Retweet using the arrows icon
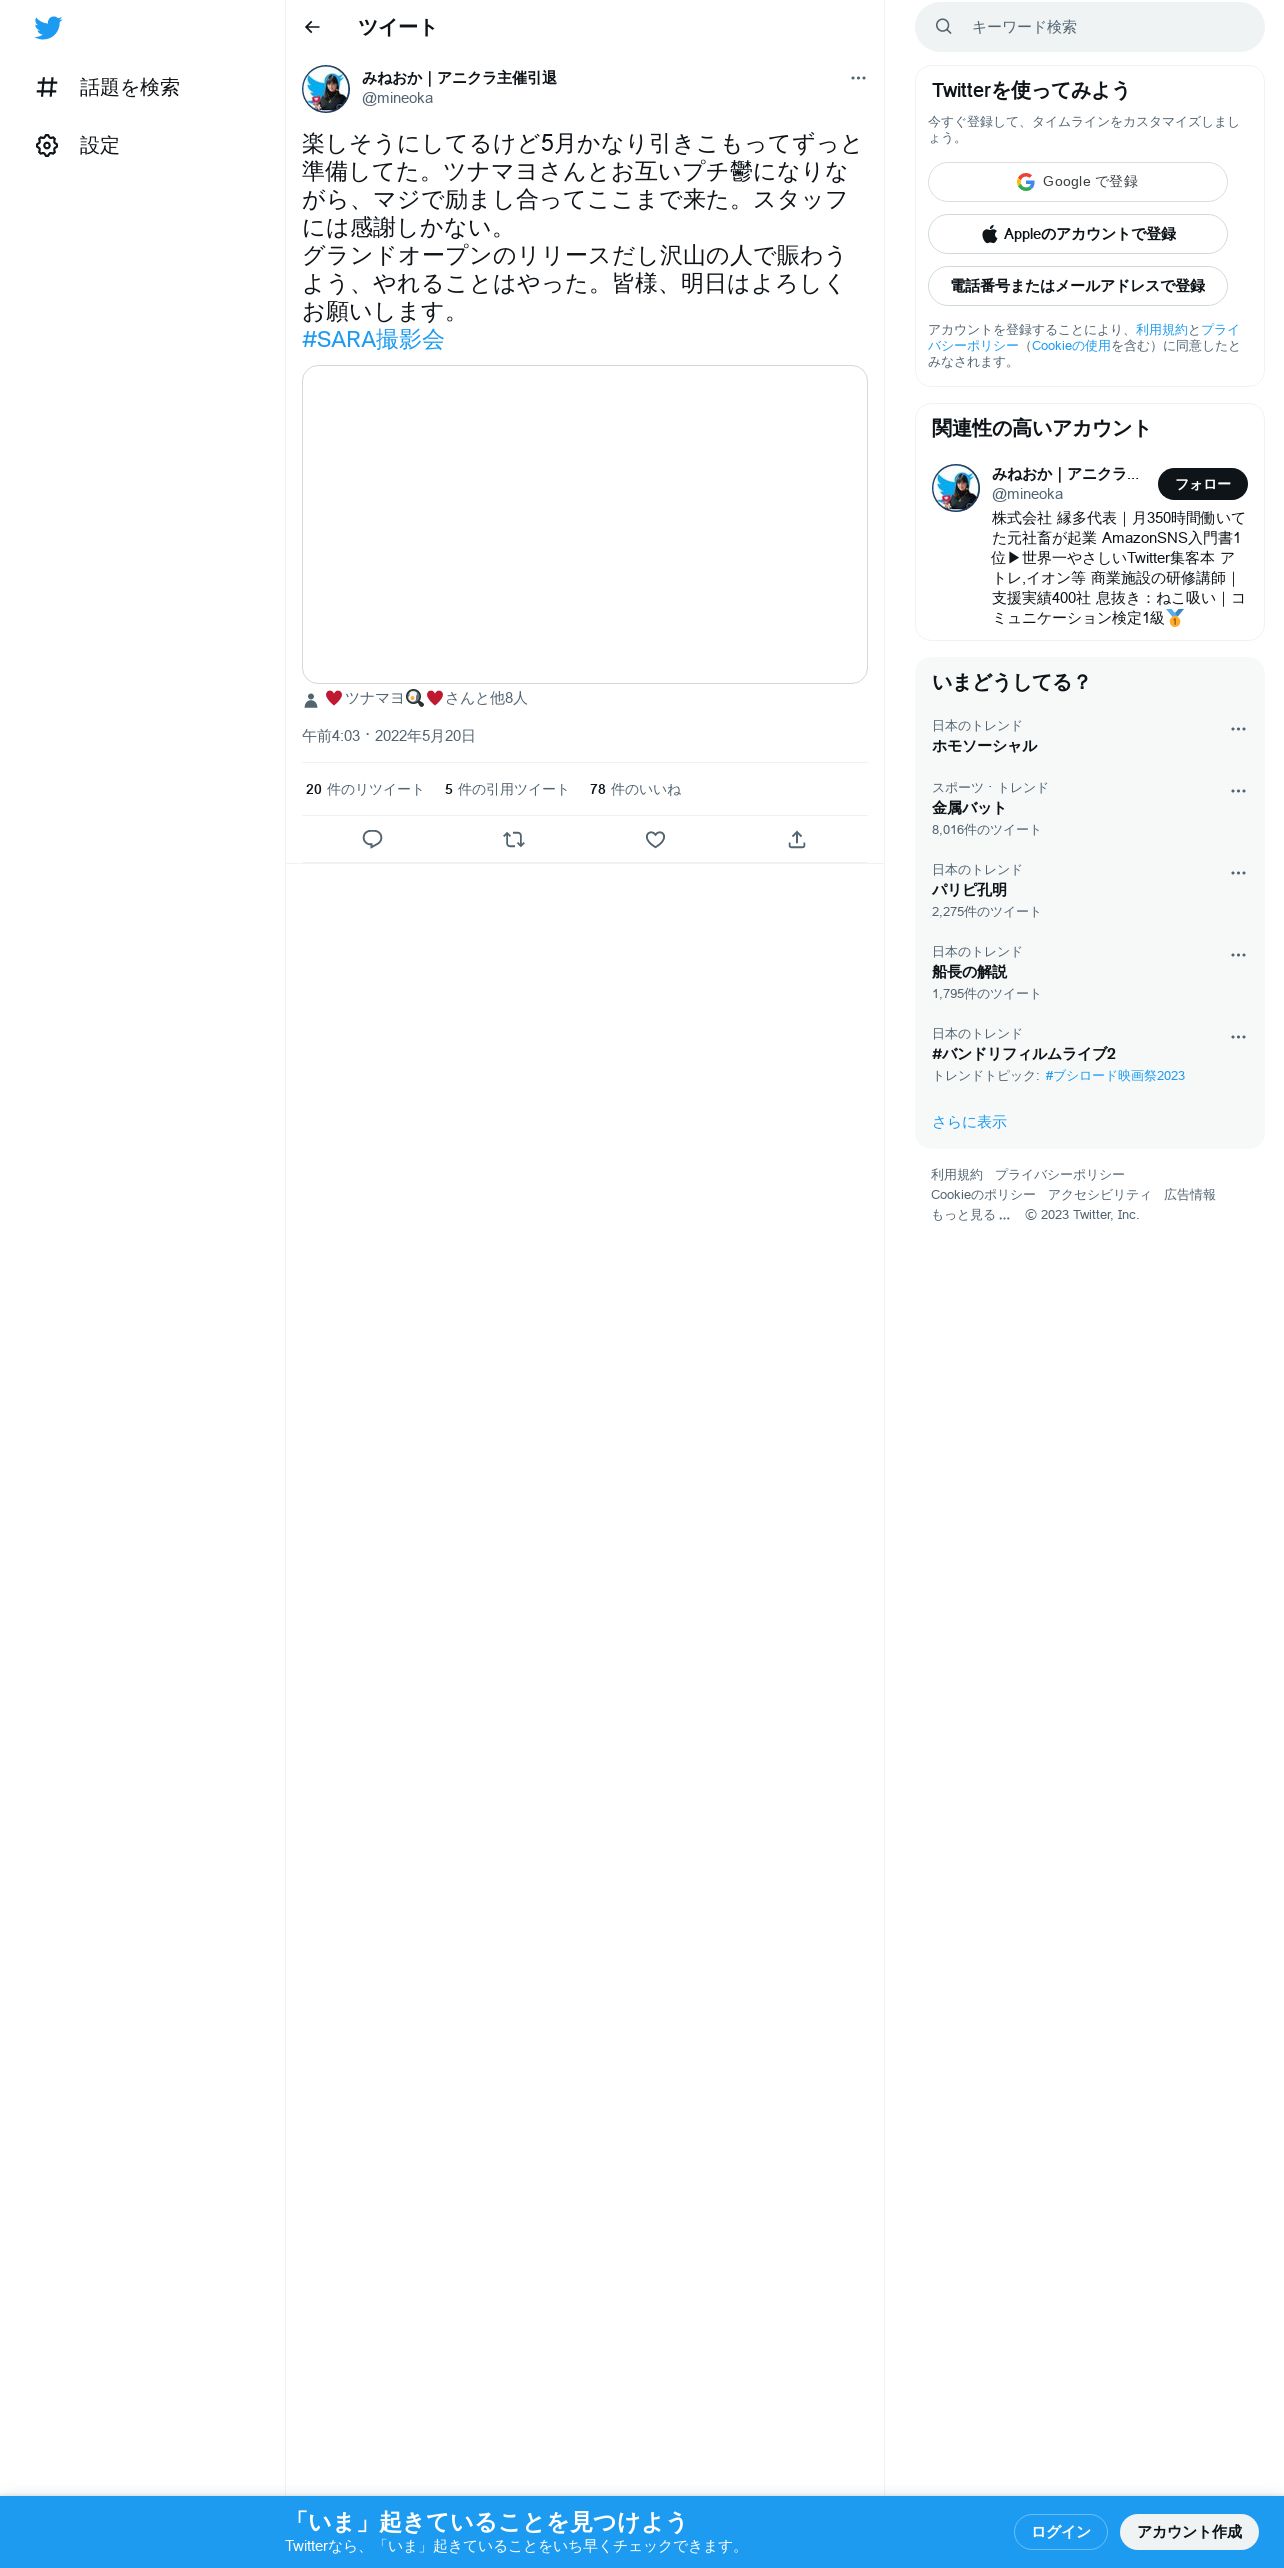This screenshot has width=1284, height=2568. pyautogui.click(x=514, y=840)
